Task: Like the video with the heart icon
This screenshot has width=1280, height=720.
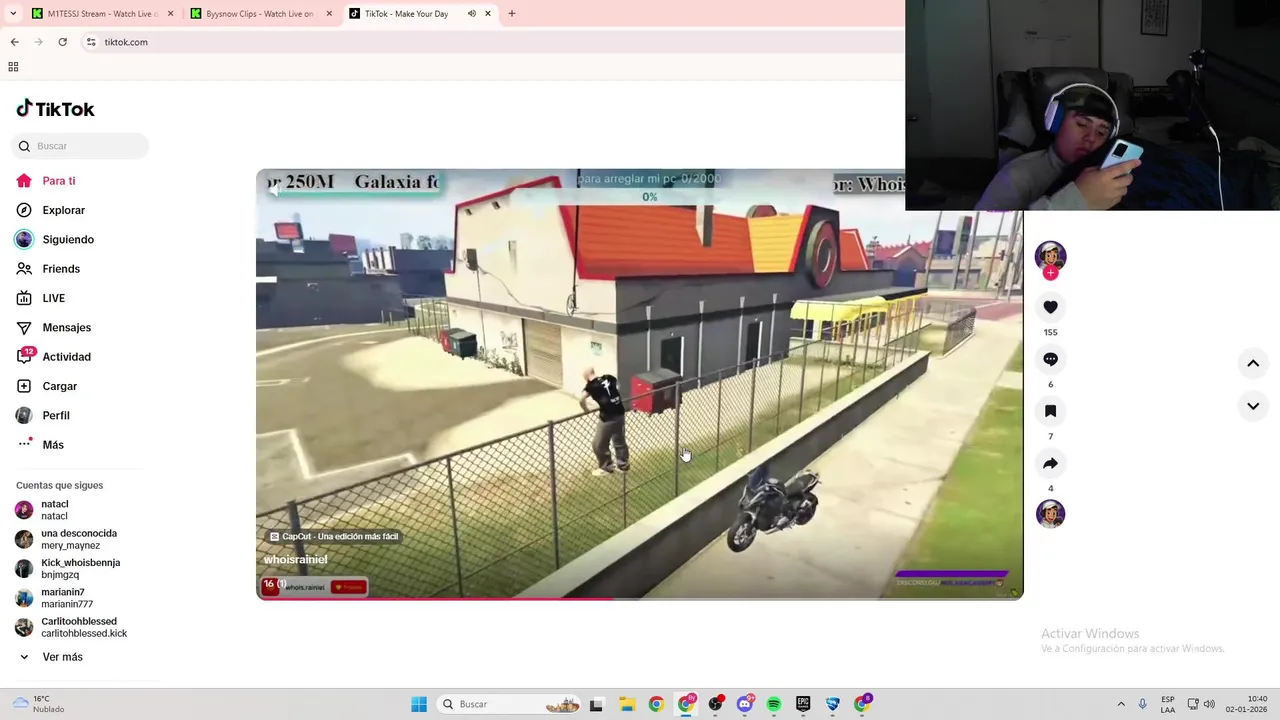Action: point(1050,307)
